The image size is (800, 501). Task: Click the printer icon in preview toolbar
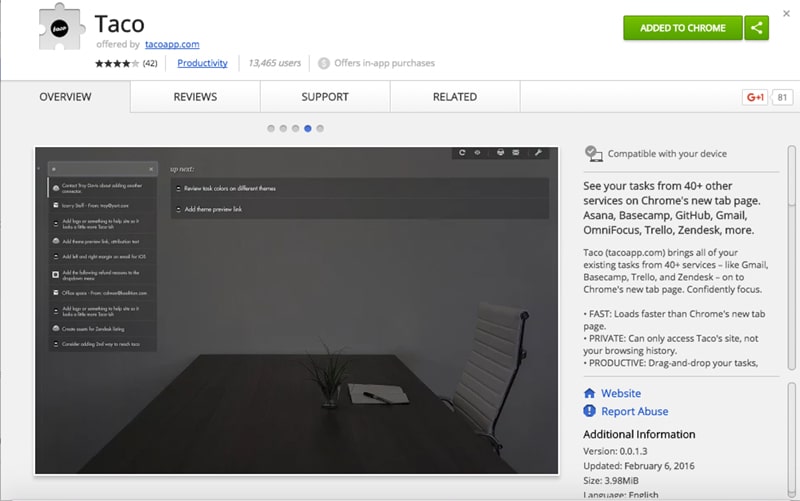[x=500, y=153]
